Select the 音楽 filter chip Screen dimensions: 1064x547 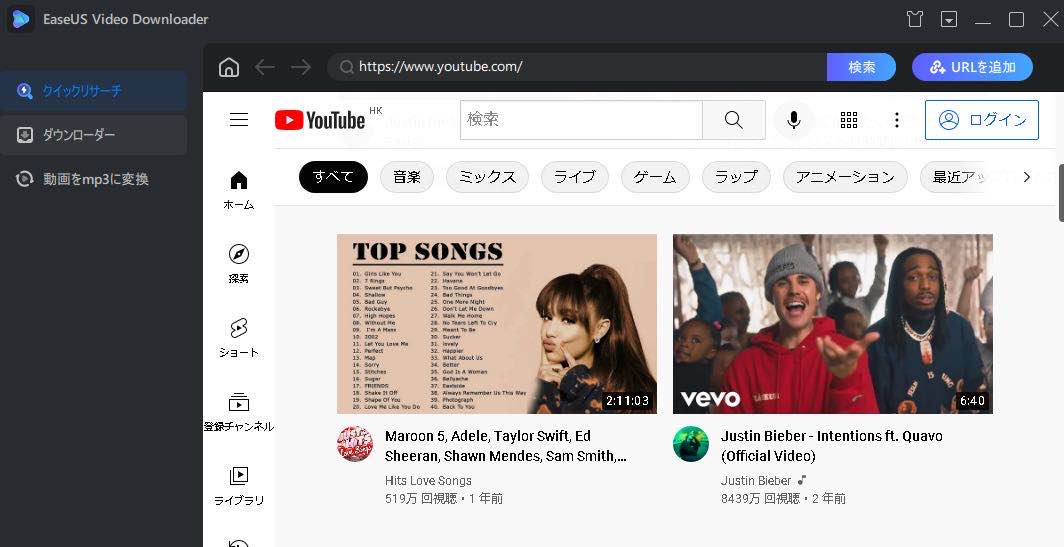pos(407,177)
